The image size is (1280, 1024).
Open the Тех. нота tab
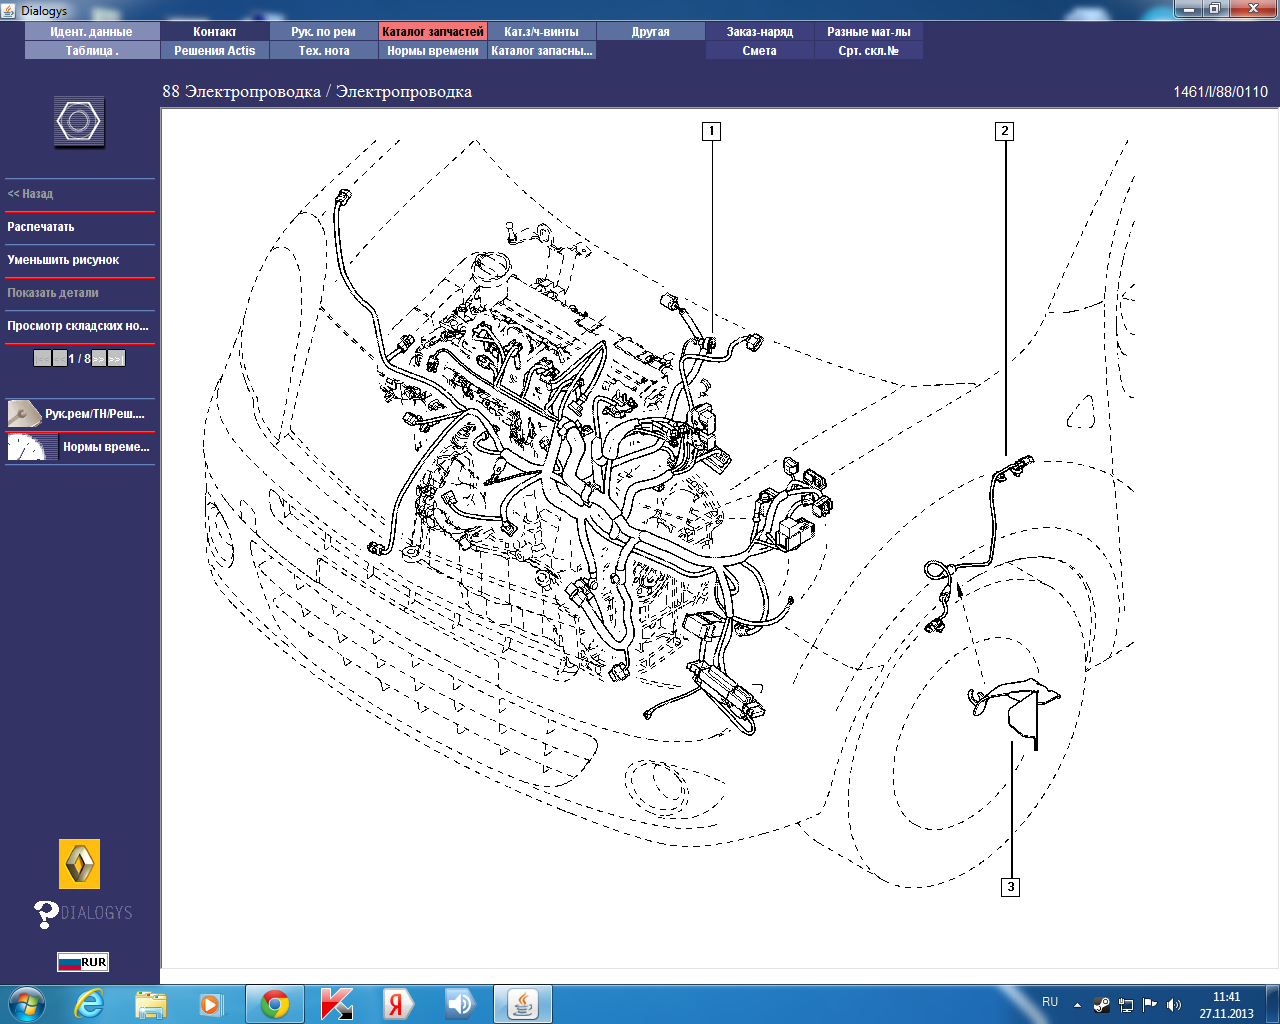tap(324, 51)
